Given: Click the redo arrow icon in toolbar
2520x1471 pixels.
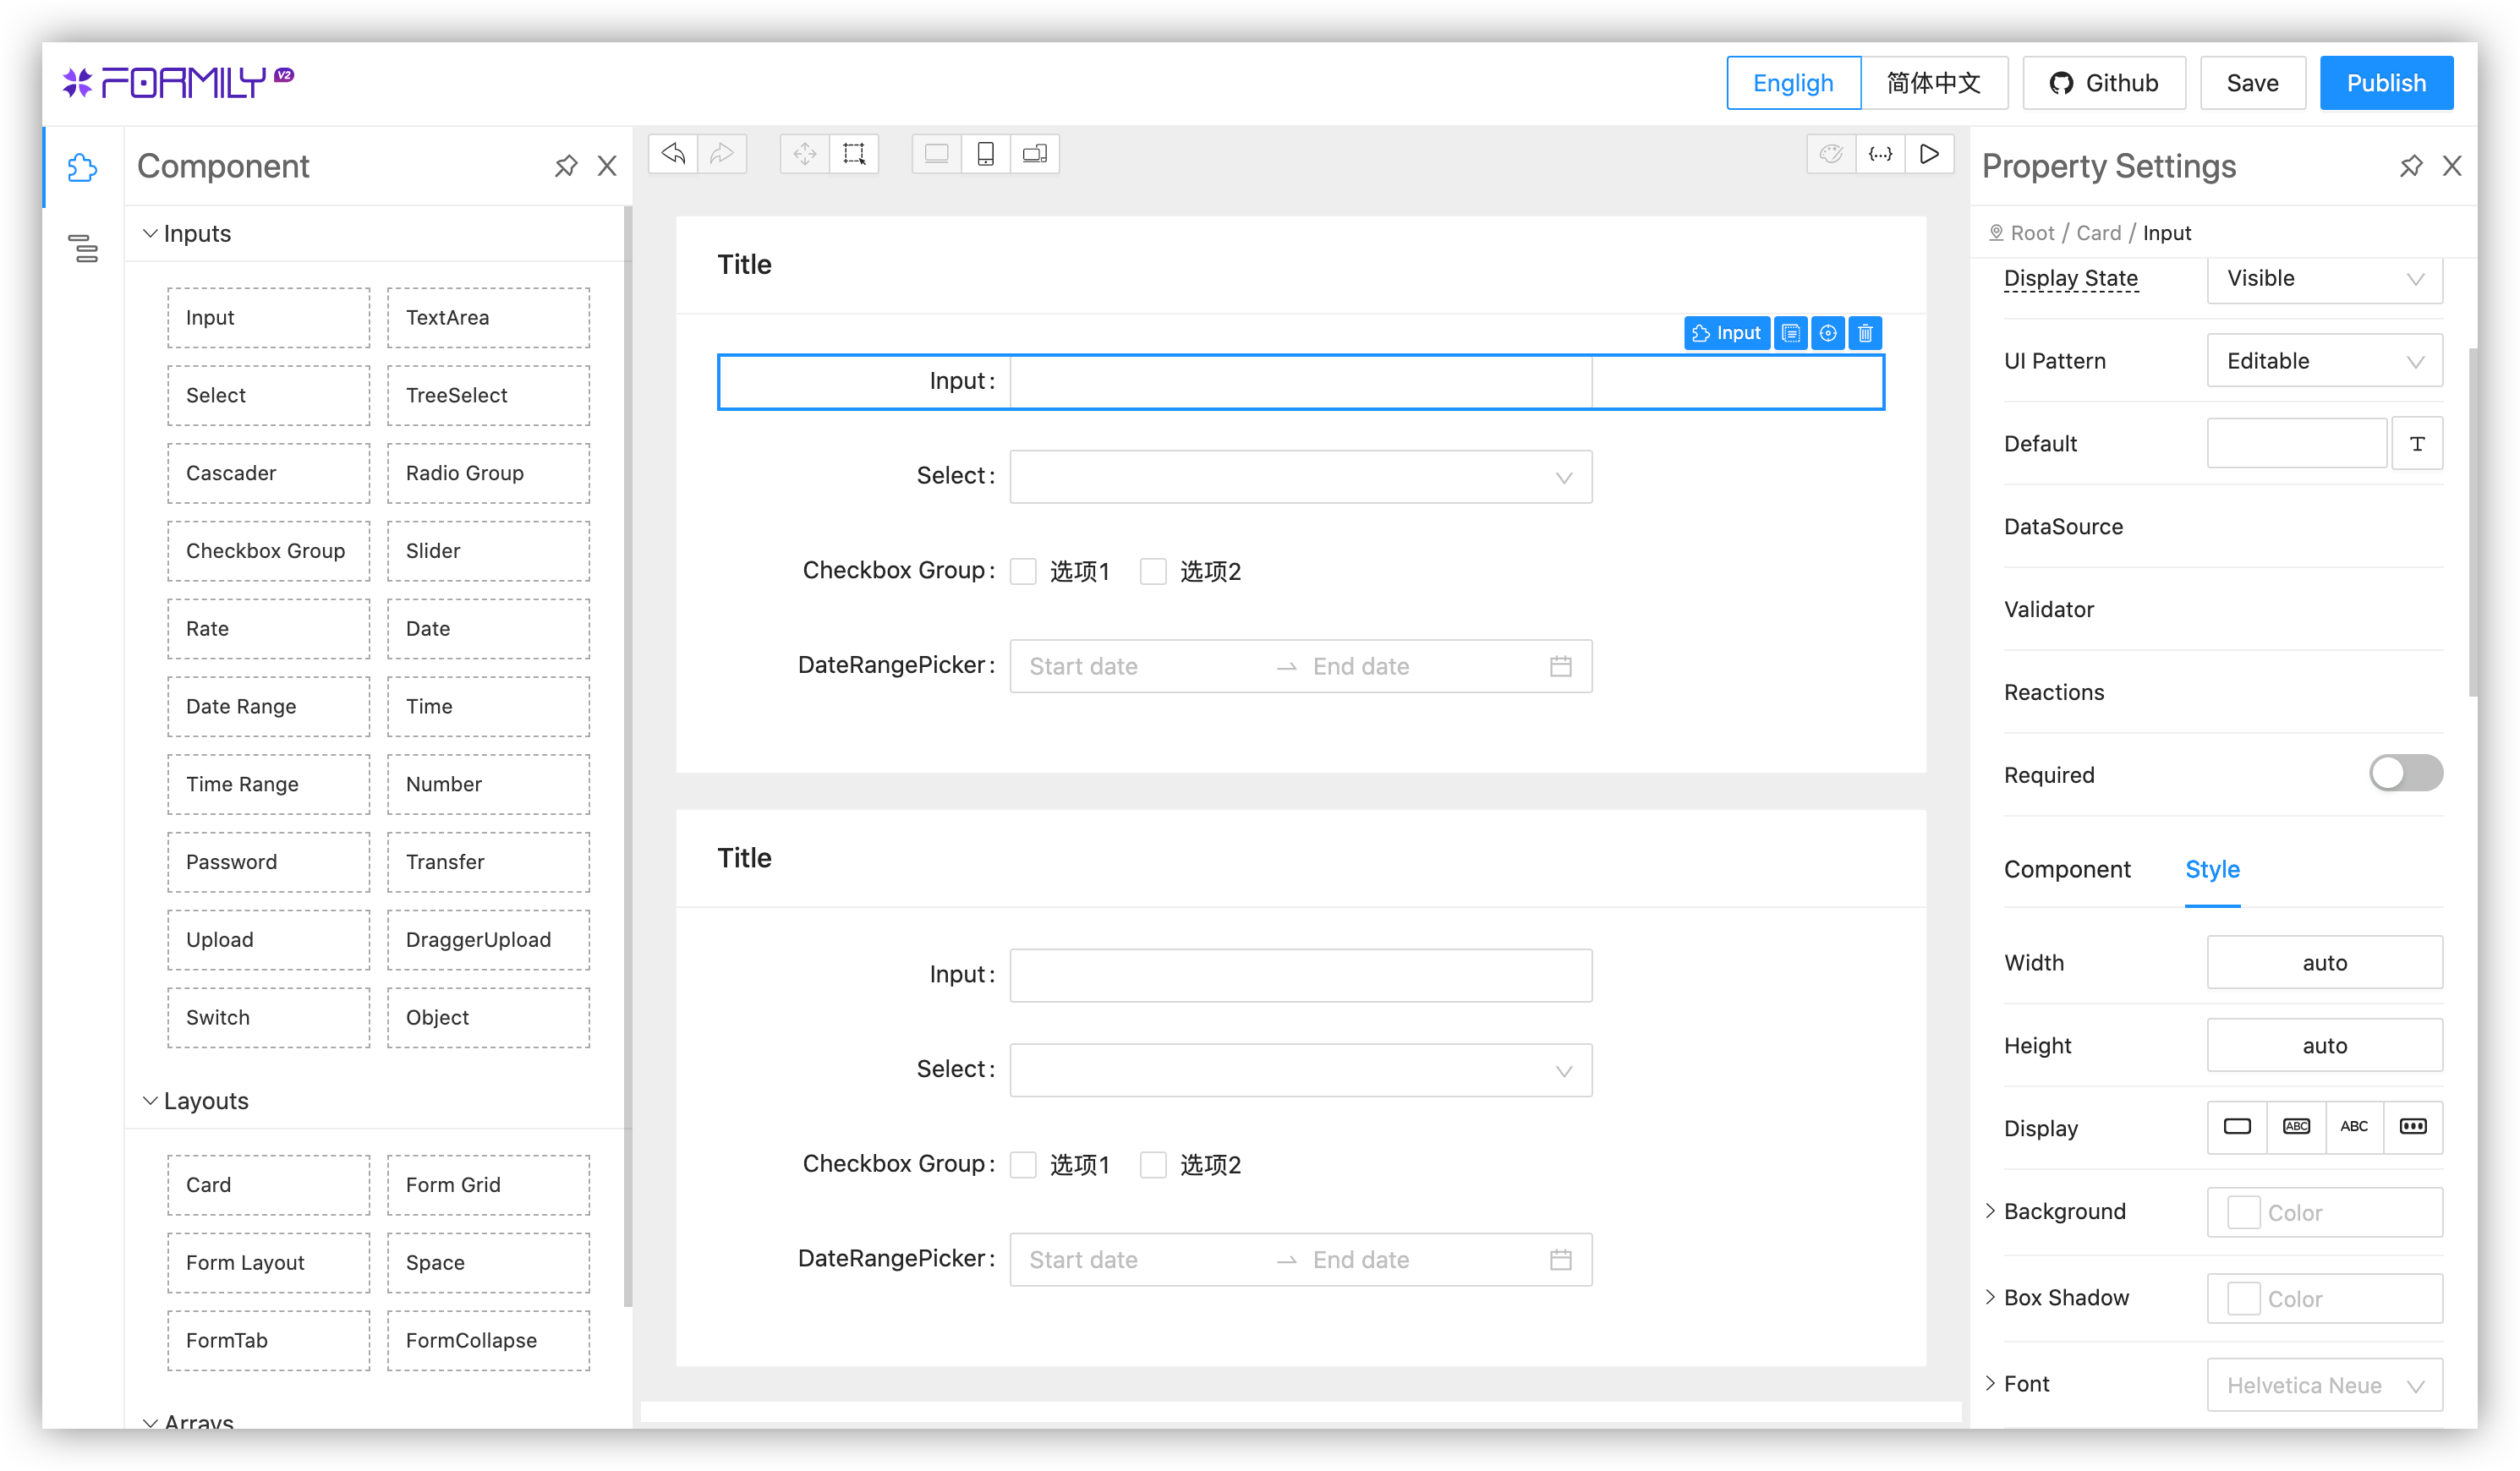Looking at the screenshot, I should coord(721,154).
